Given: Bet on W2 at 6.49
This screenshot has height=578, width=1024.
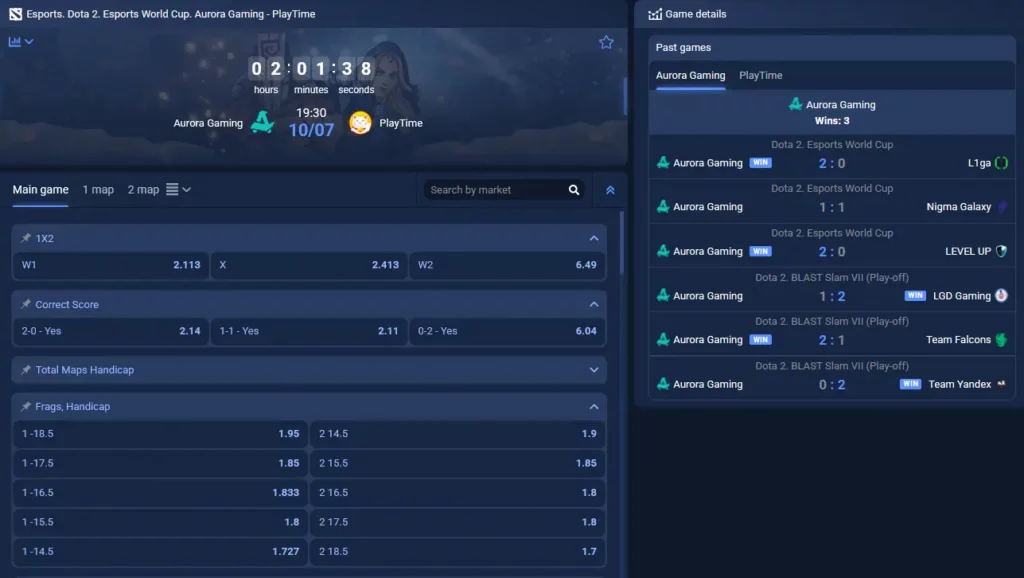Looking at the screenshot, I should pyautogui.click(x=507, y=265).
